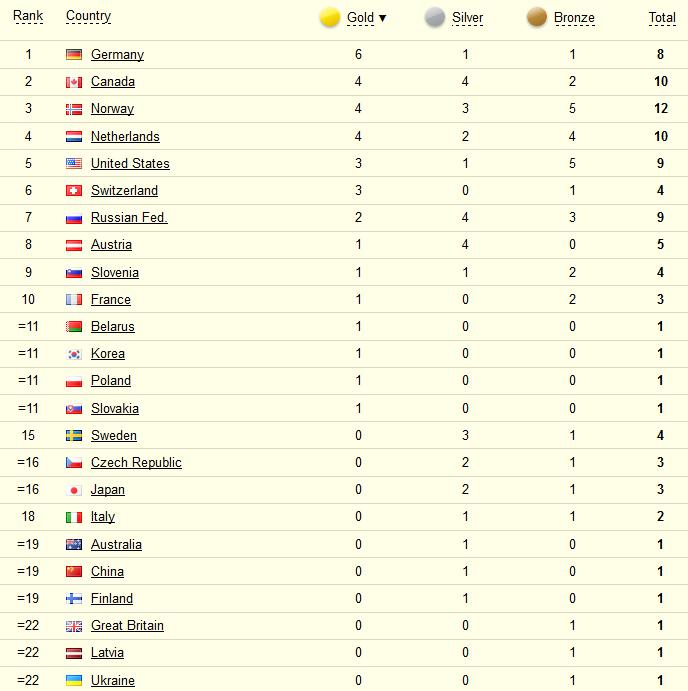This screenshot has width=688, height=691.
Task: Click Netherlands total medal count 10
Action: point(661,137)
